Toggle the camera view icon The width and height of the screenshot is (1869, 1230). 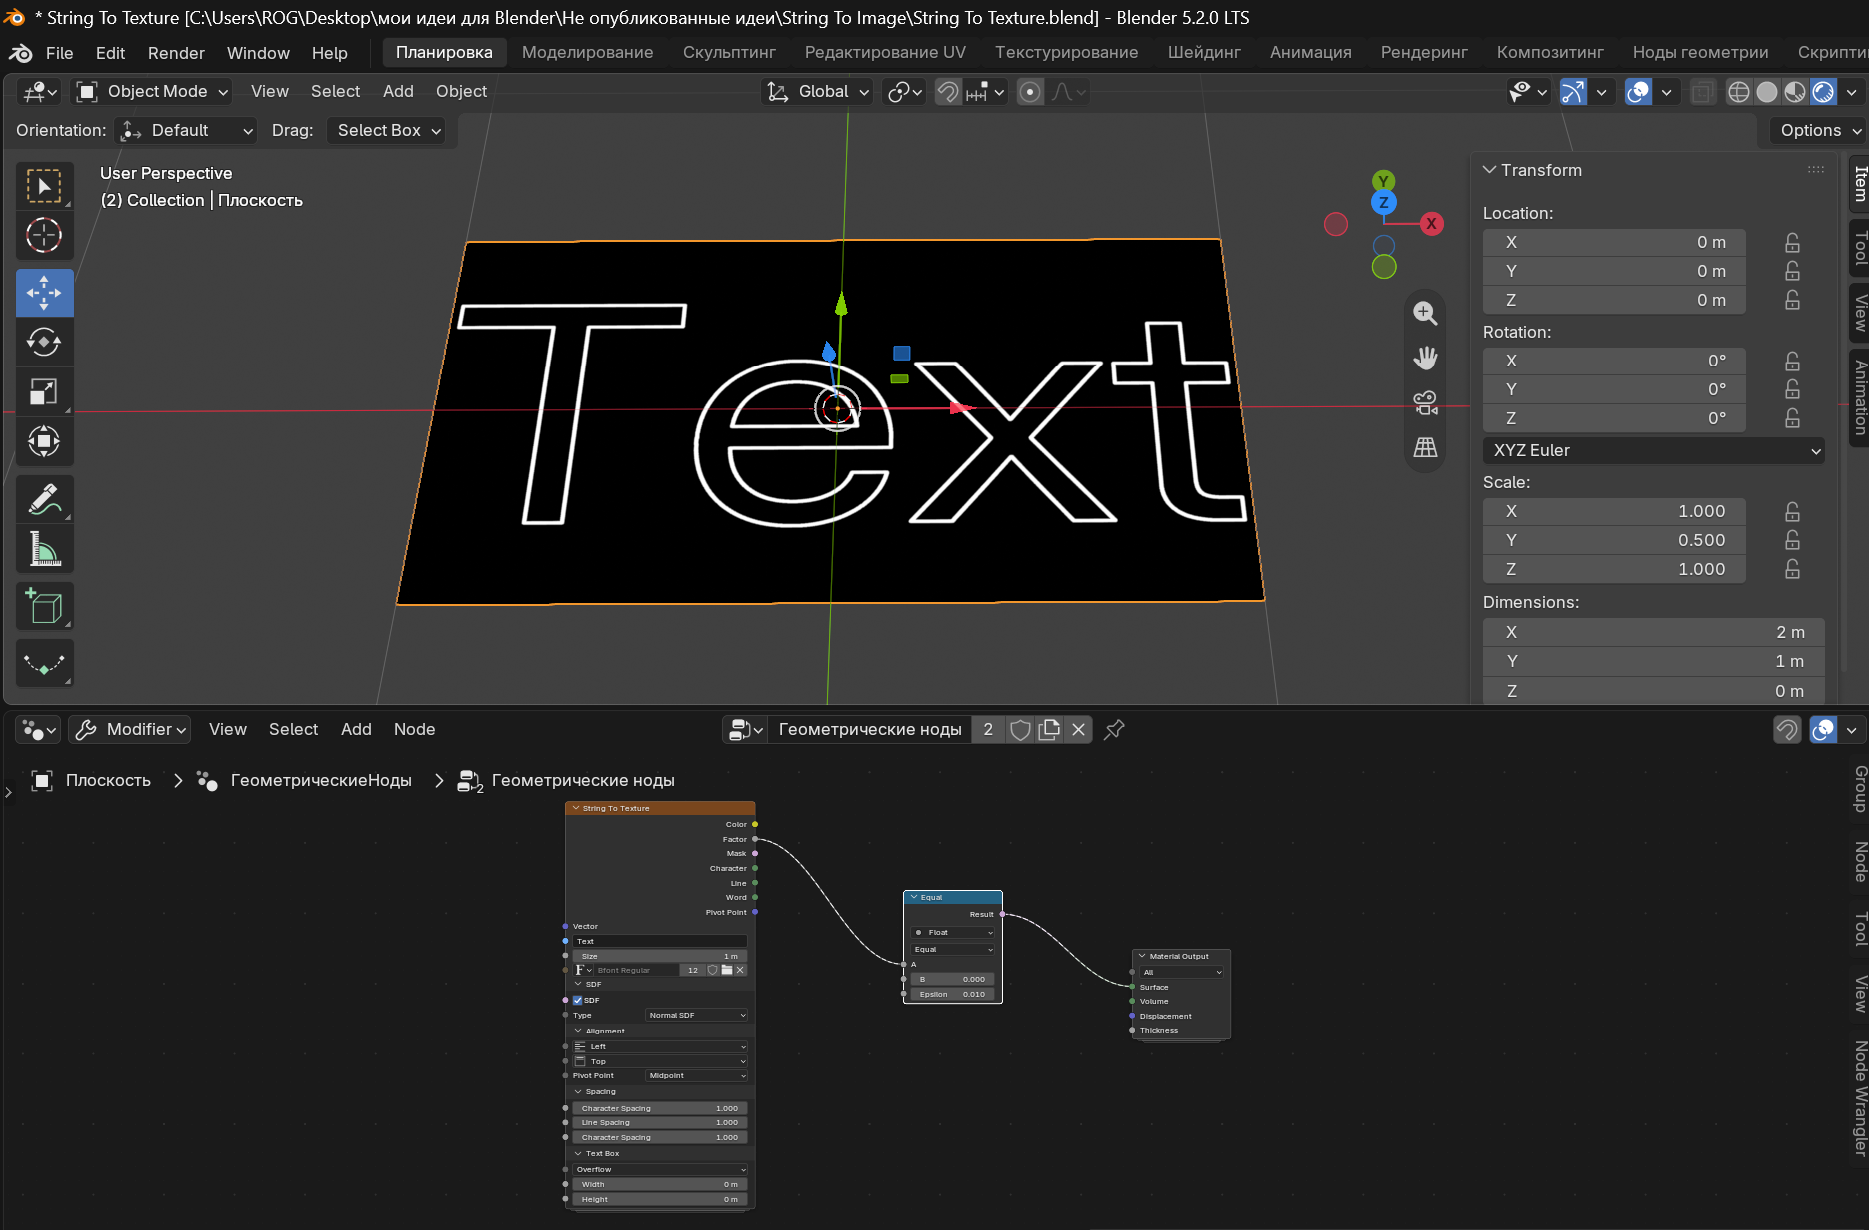click(x=1425, y=402)
